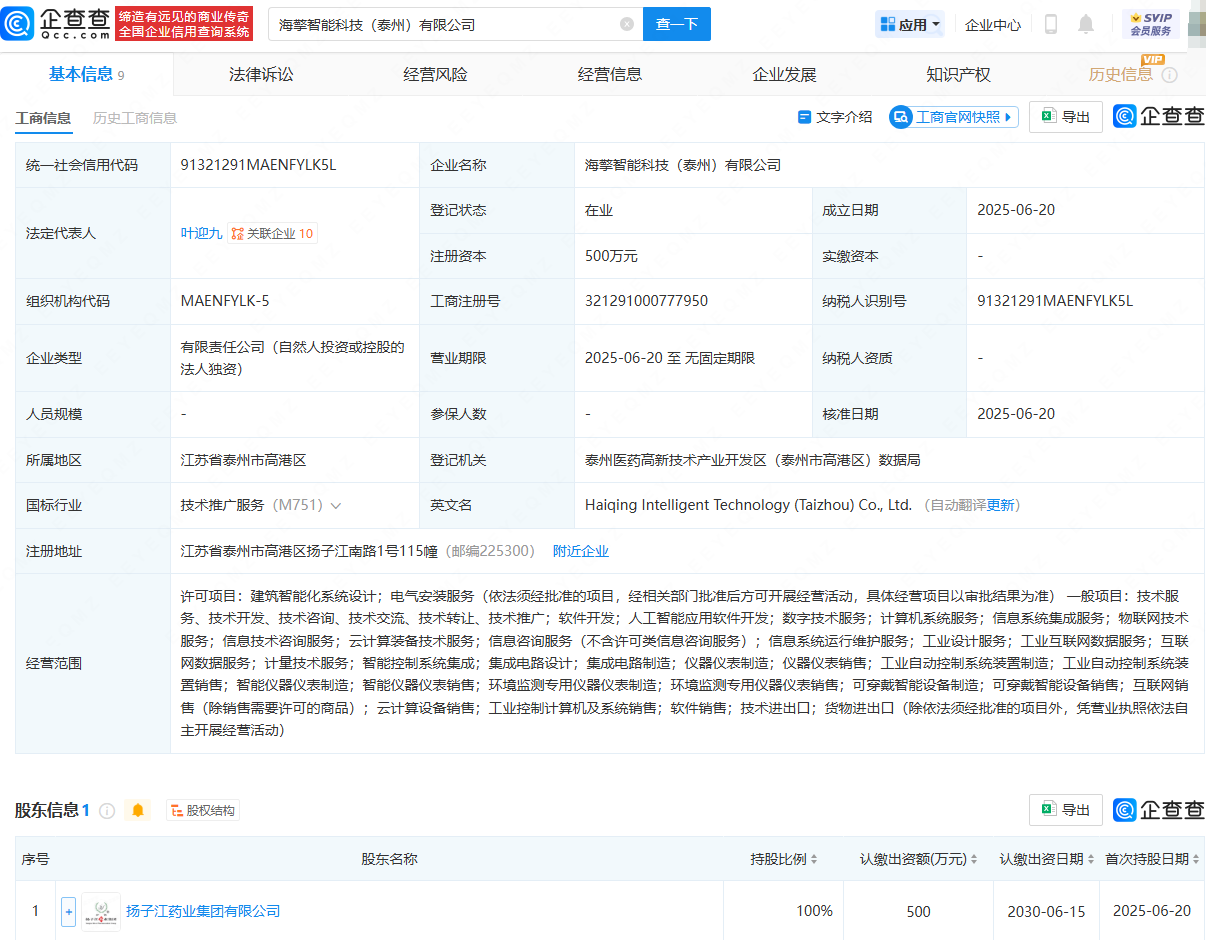Open 文字介绍 text introduction
Screen dimensions: 1206x940
coord(834,117)
